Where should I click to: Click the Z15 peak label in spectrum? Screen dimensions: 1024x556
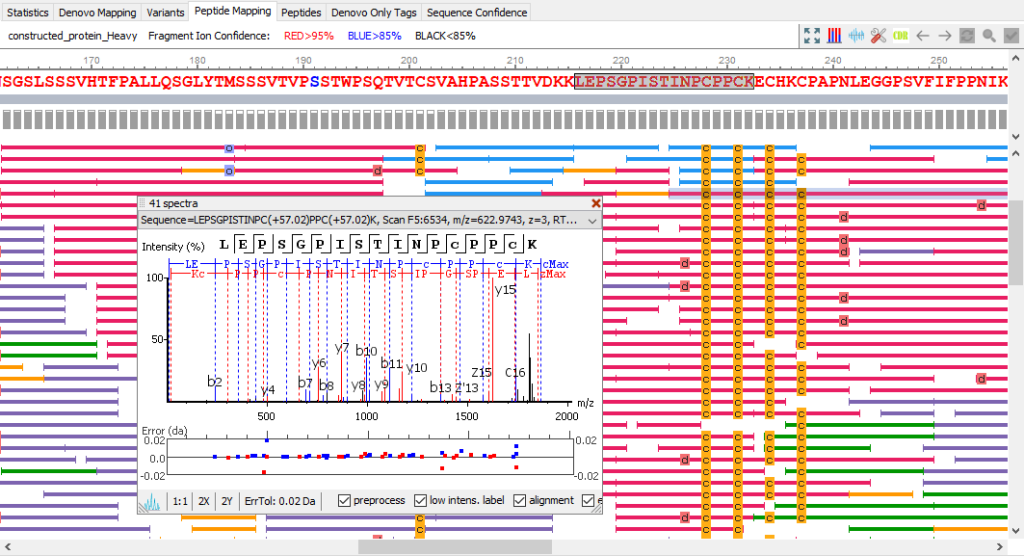[481, 372]
